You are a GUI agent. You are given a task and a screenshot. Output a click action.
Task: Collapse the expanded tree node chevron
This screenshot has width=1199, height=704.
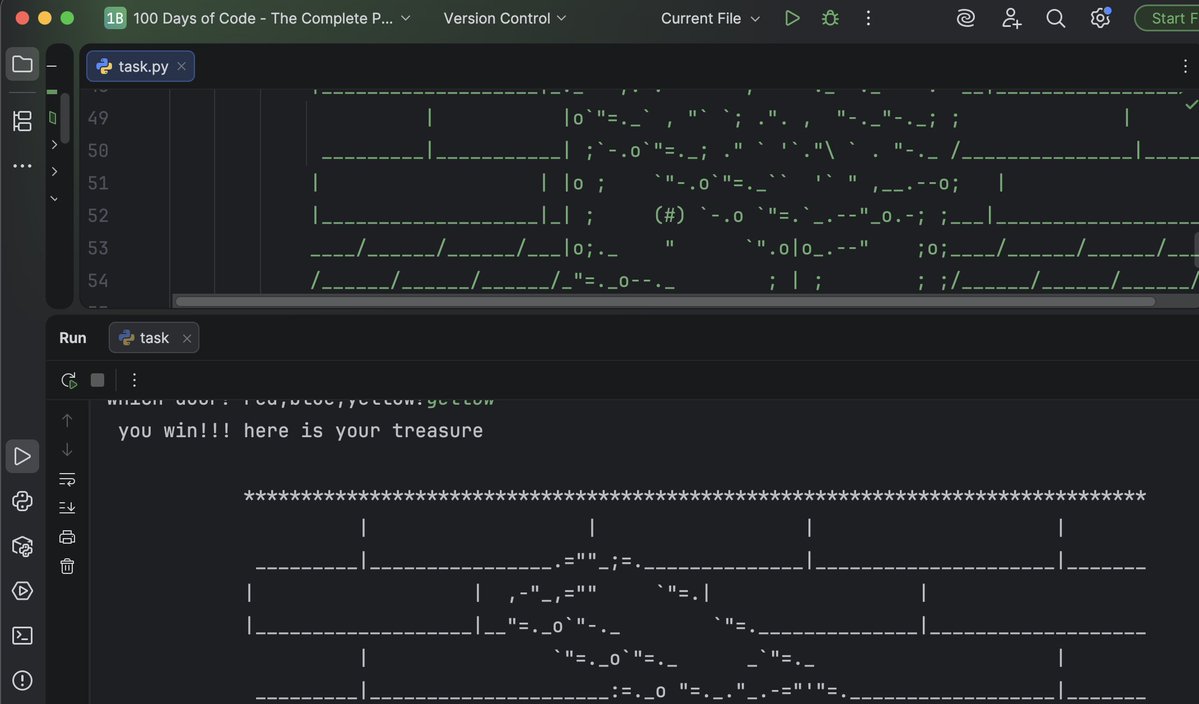54,199
